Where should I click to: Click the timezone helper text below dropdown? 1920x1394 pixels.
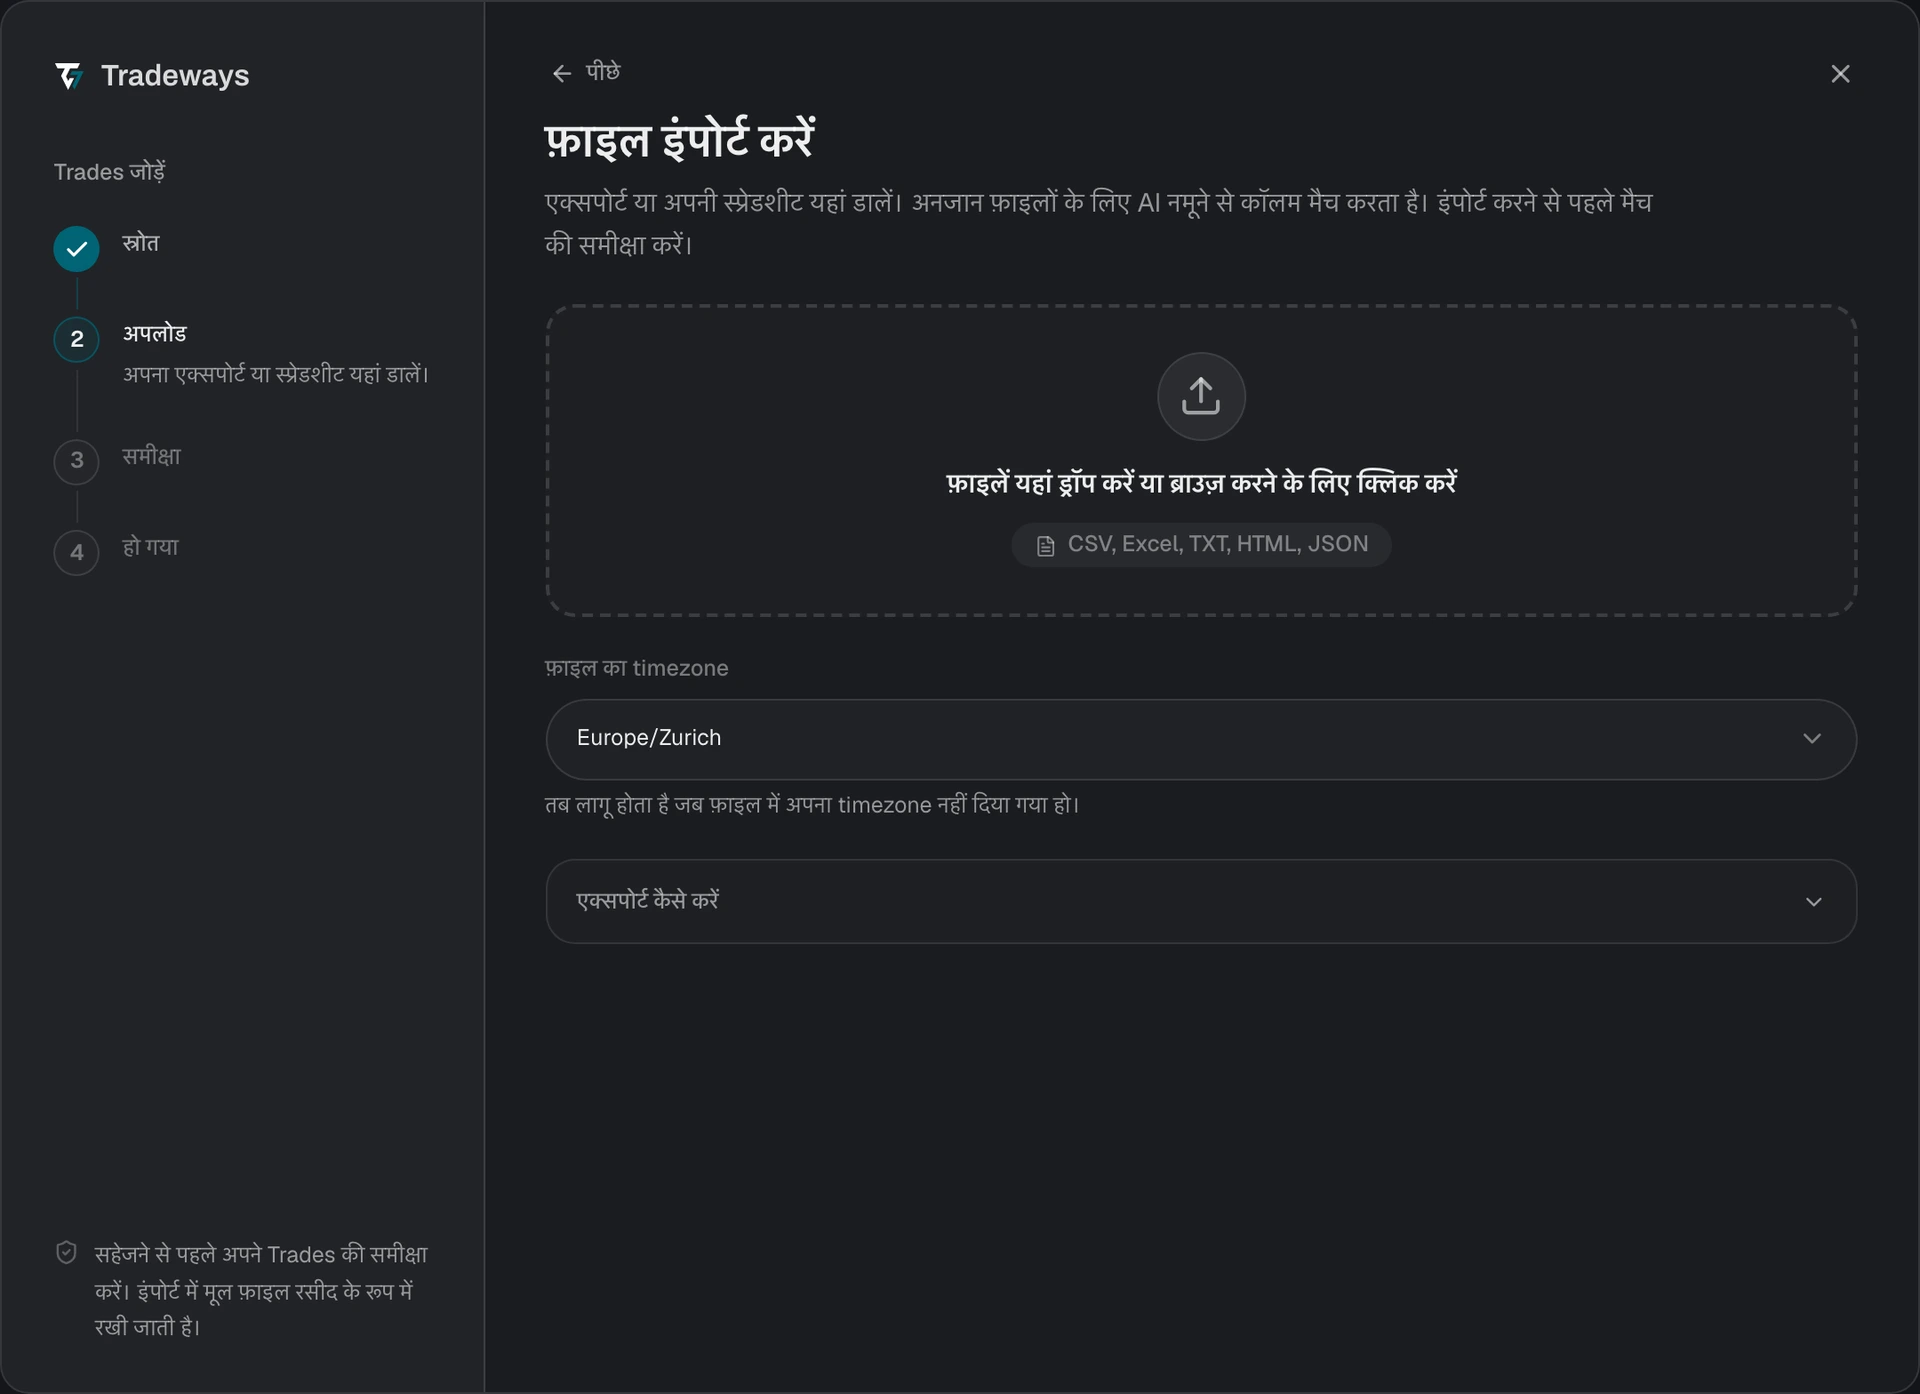tap(812, 805)
